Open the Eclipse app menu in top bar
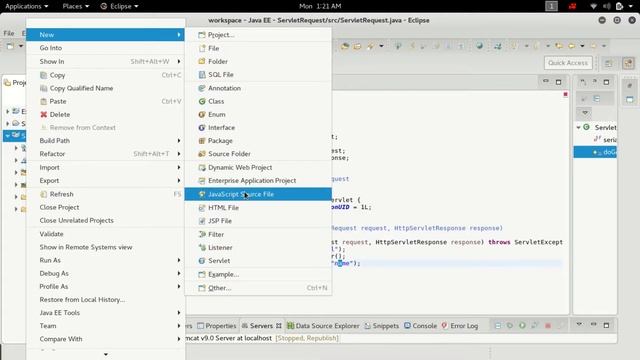This screenshot has height=360, width=640. pyautogui.click(x=119, y=6)
